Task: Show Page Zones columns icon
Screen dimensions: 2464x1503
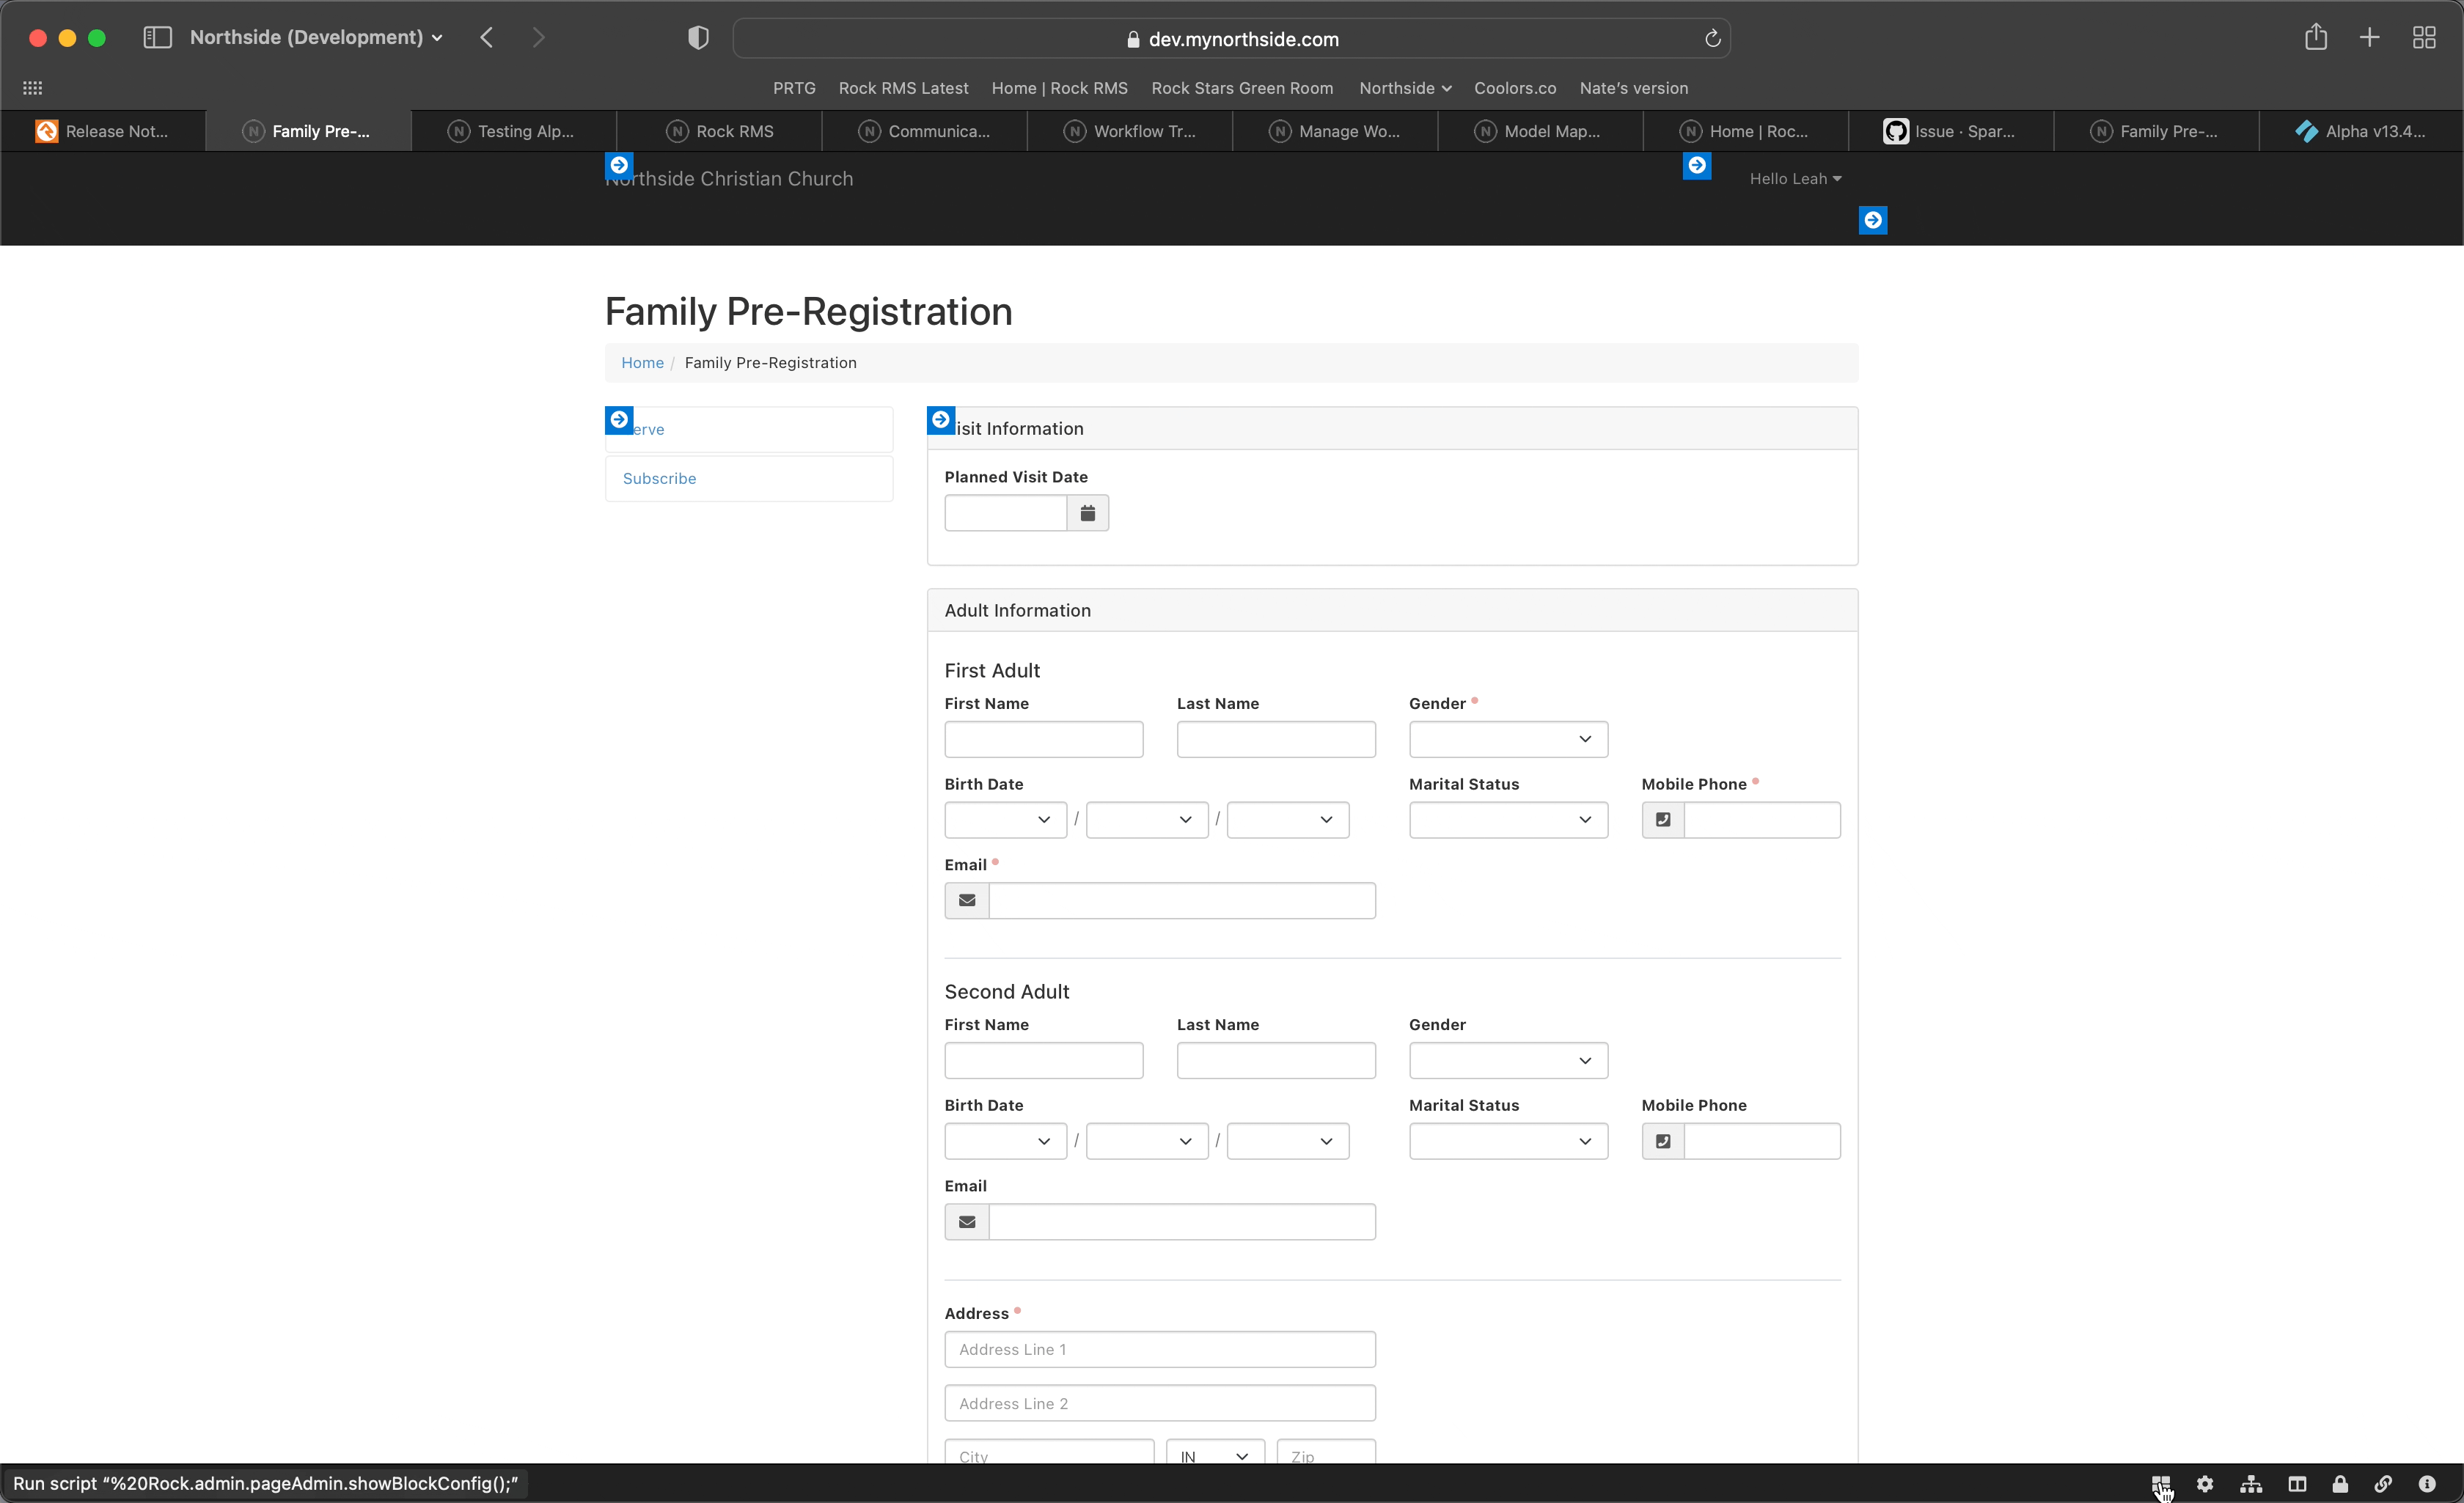Action: pyautogui.click(x=2297, y=1484)
